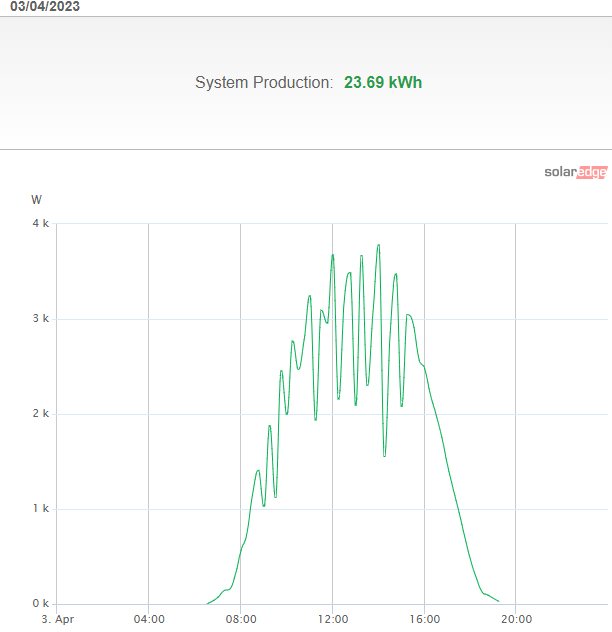Click the '3. Apr' x-axis label
Screen dimensions: 612x632
pos(58,619)
